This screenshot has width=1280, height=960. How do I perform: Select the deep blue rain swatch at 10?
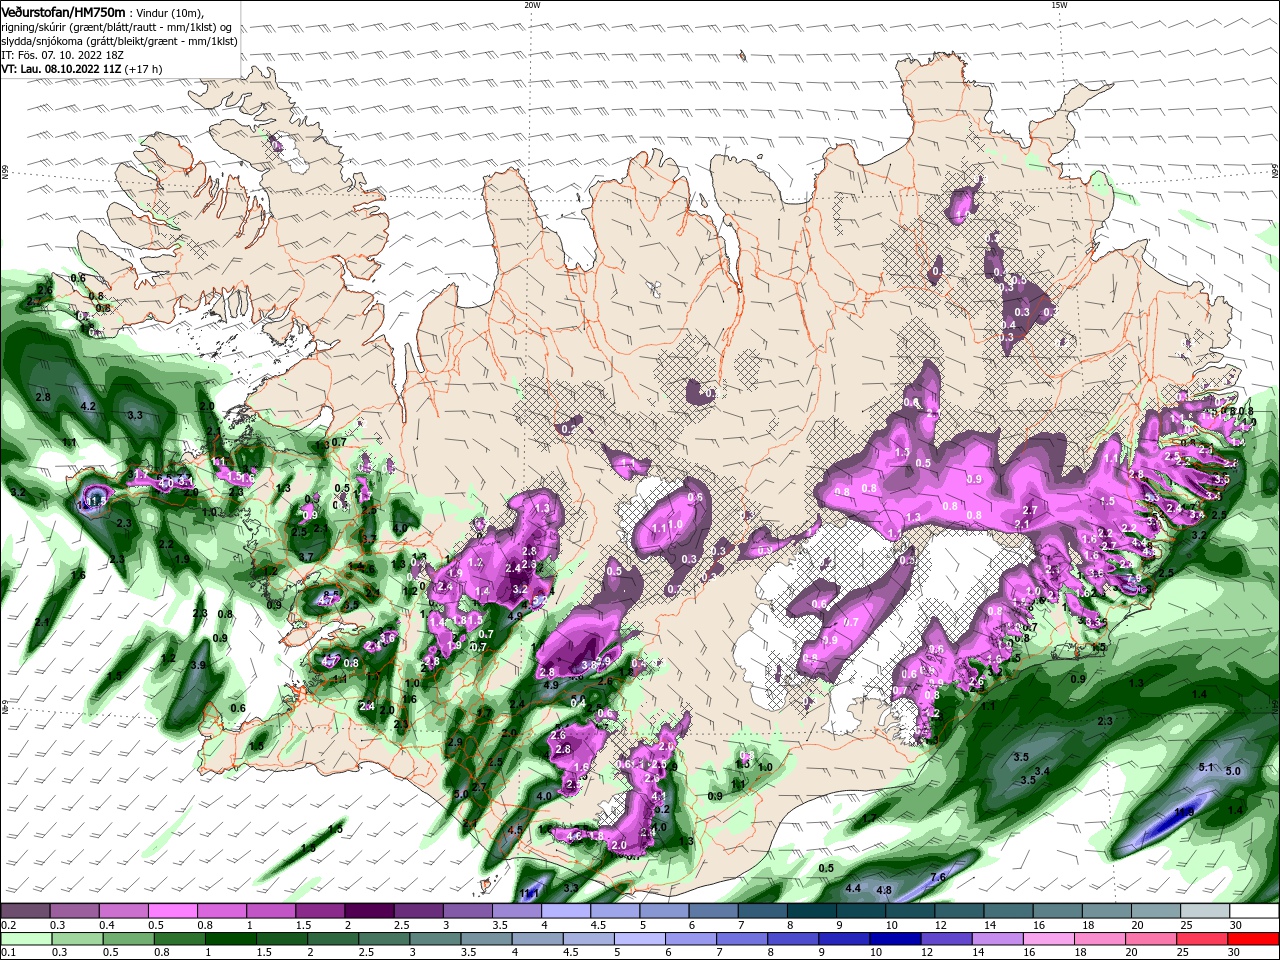click(896, 939)
